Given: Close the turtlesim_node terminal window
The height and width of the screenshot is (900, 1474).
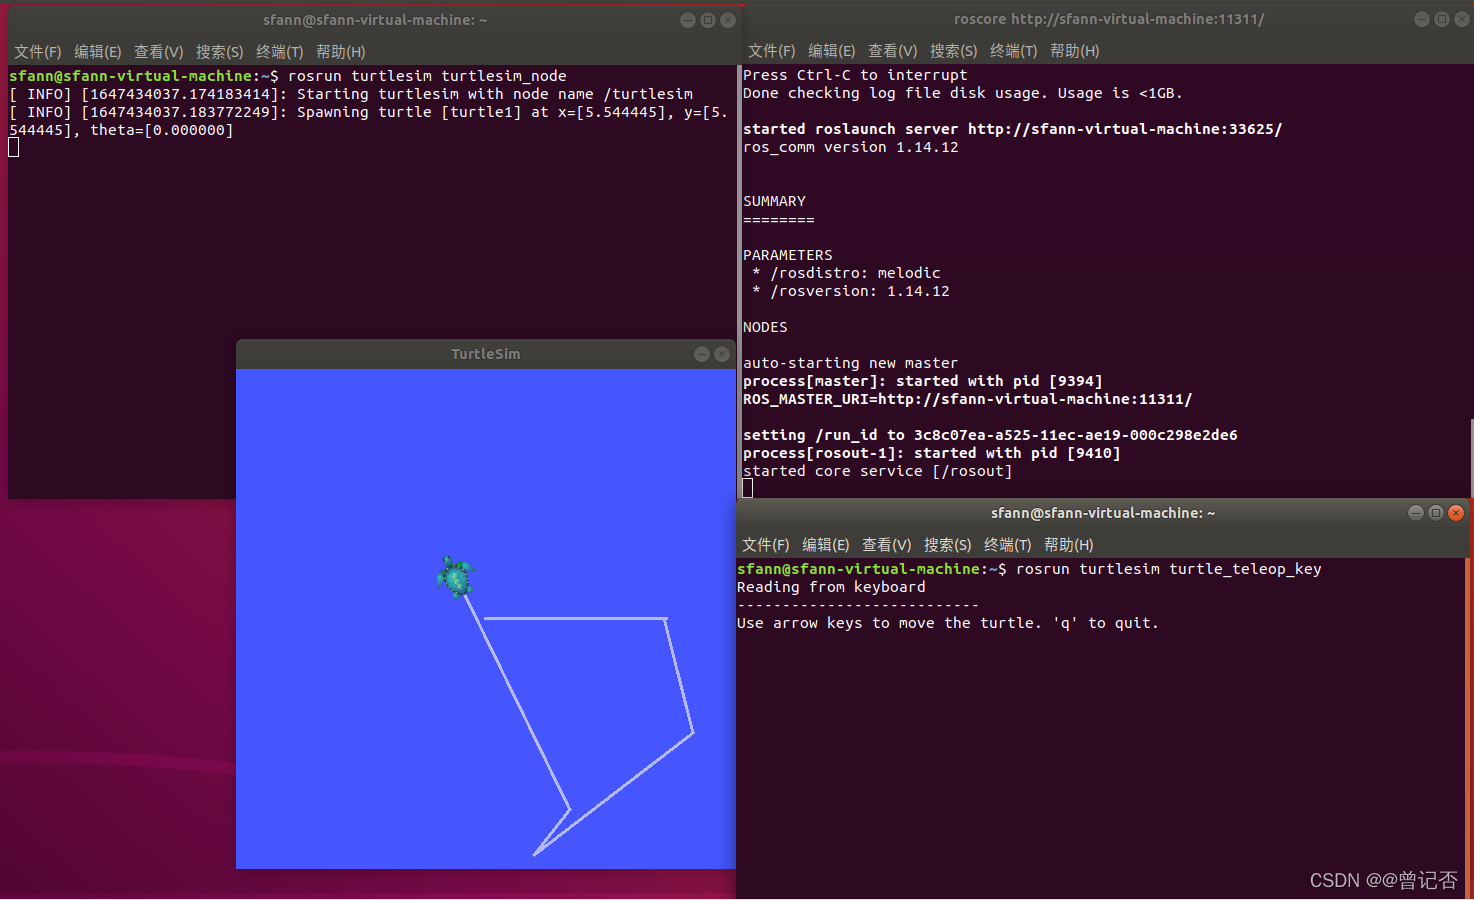Looking at the screenshot, I should pyautogui.click(x=728, y=20).
